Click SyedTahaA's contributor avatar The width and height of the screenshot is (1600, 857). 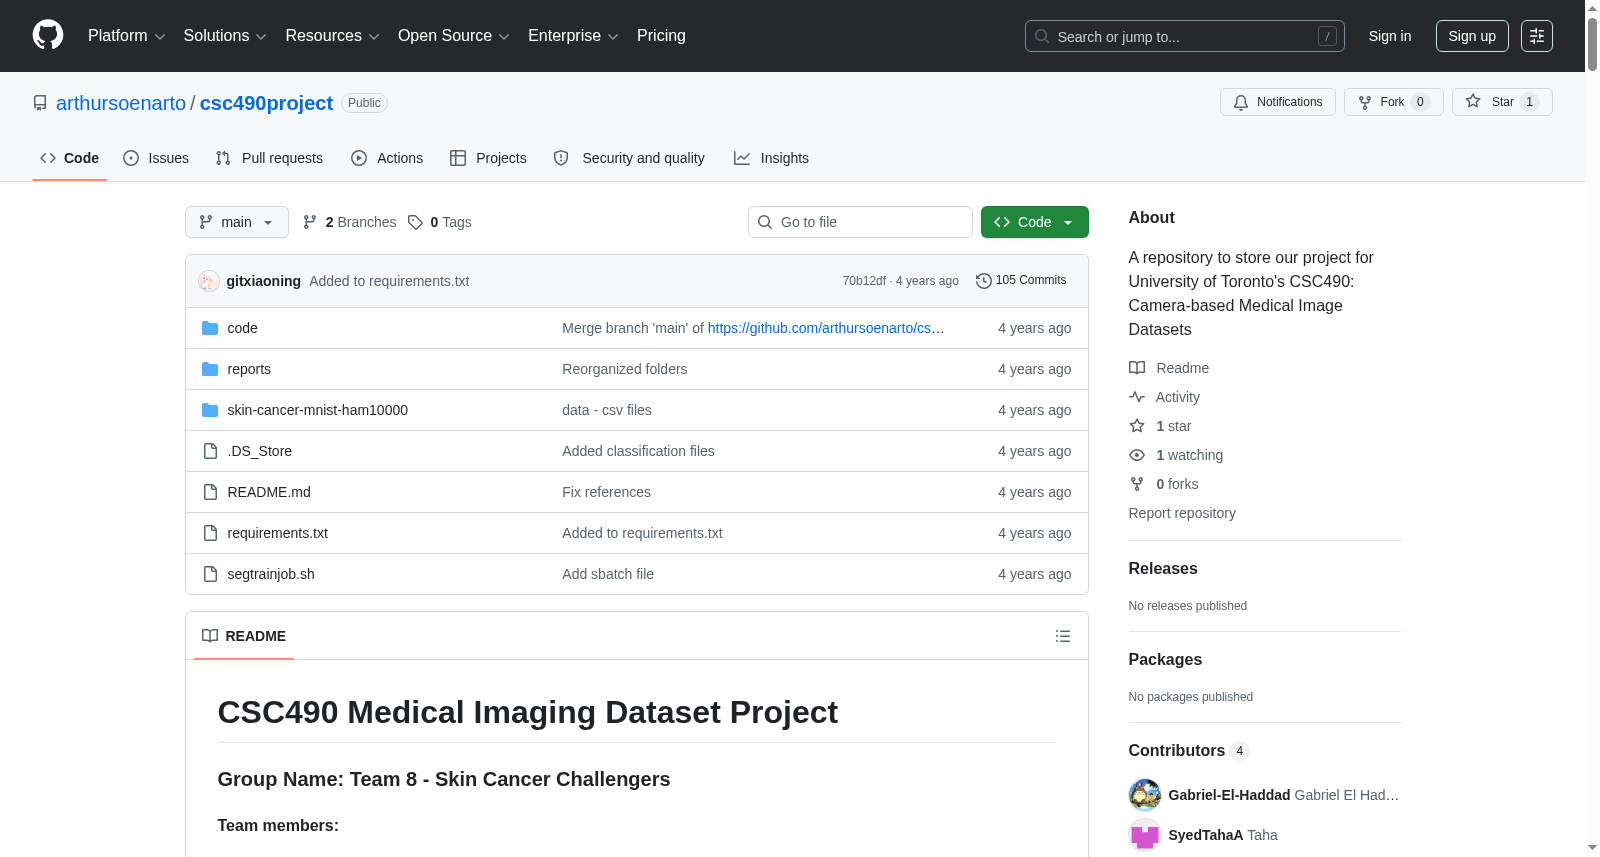pos(1145,835)
